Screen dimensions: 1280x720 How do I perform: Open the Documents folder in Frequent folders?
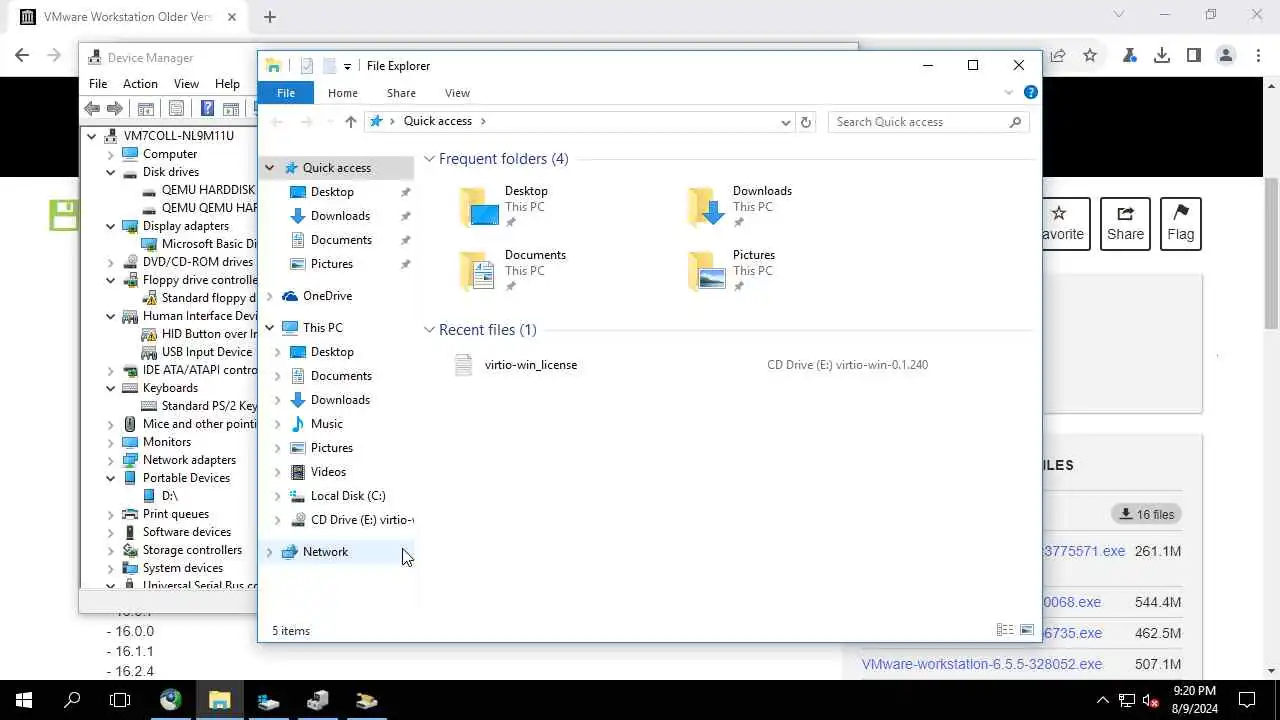[x=513, y=270]
